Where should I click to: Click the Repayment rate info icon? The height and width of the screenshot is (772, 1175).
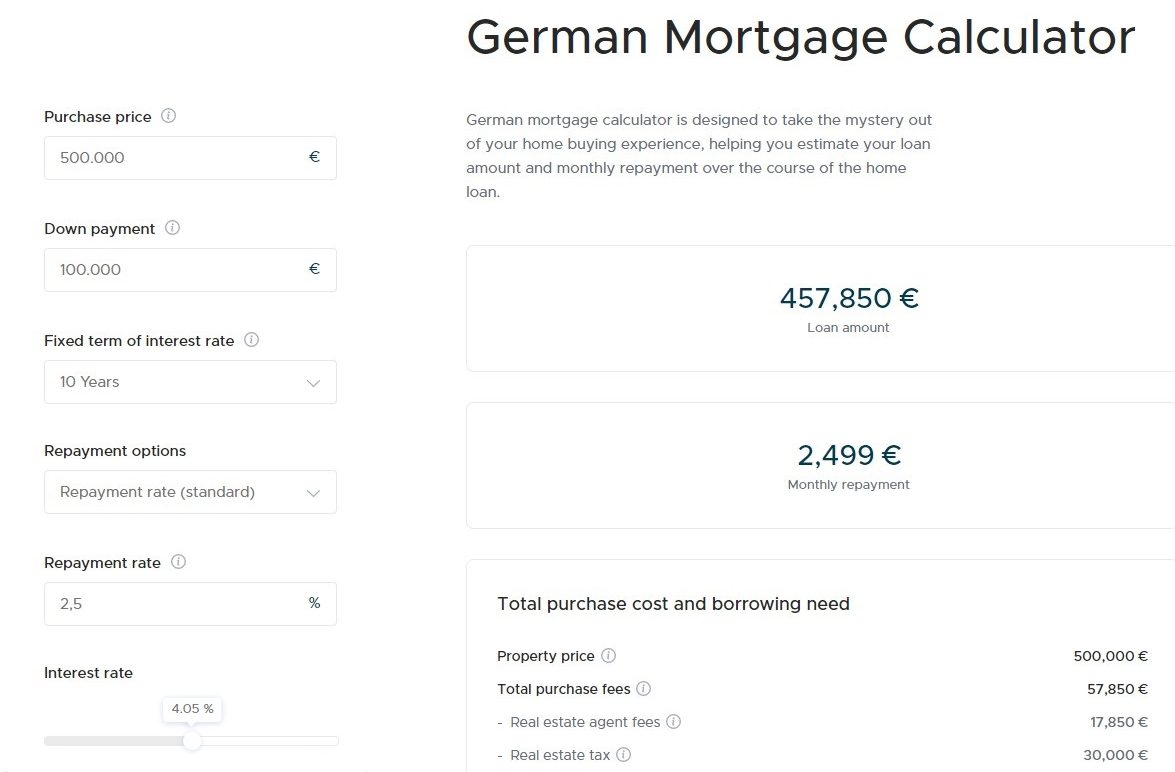pos(178,562)
